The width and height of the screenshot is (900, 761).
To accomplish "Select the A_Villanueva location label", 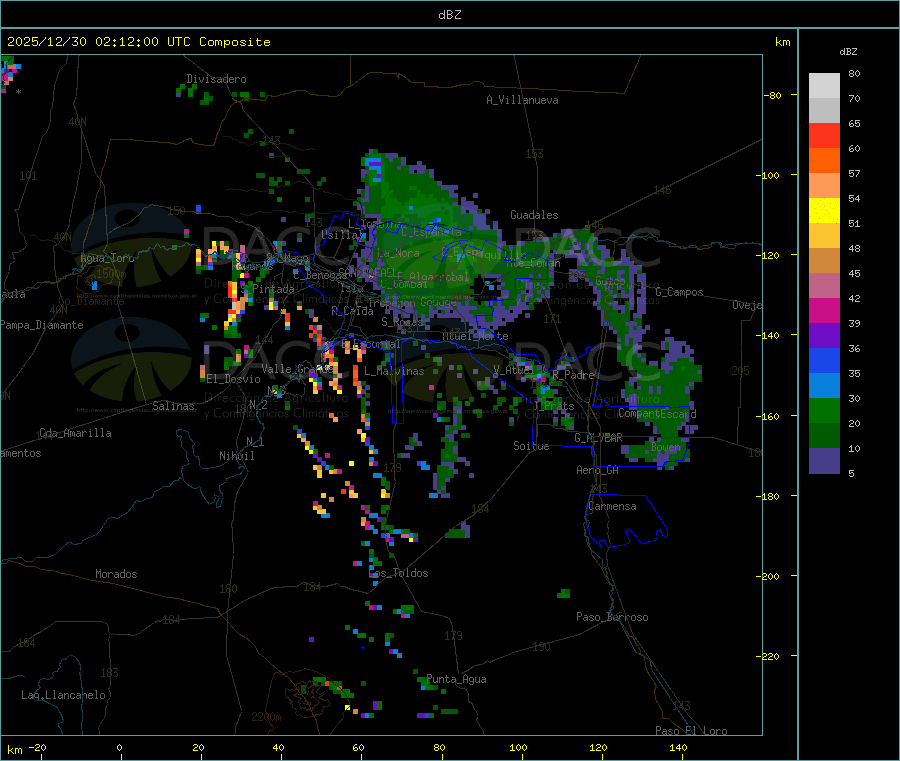I will pyautogui.click(x=522, y=100).
